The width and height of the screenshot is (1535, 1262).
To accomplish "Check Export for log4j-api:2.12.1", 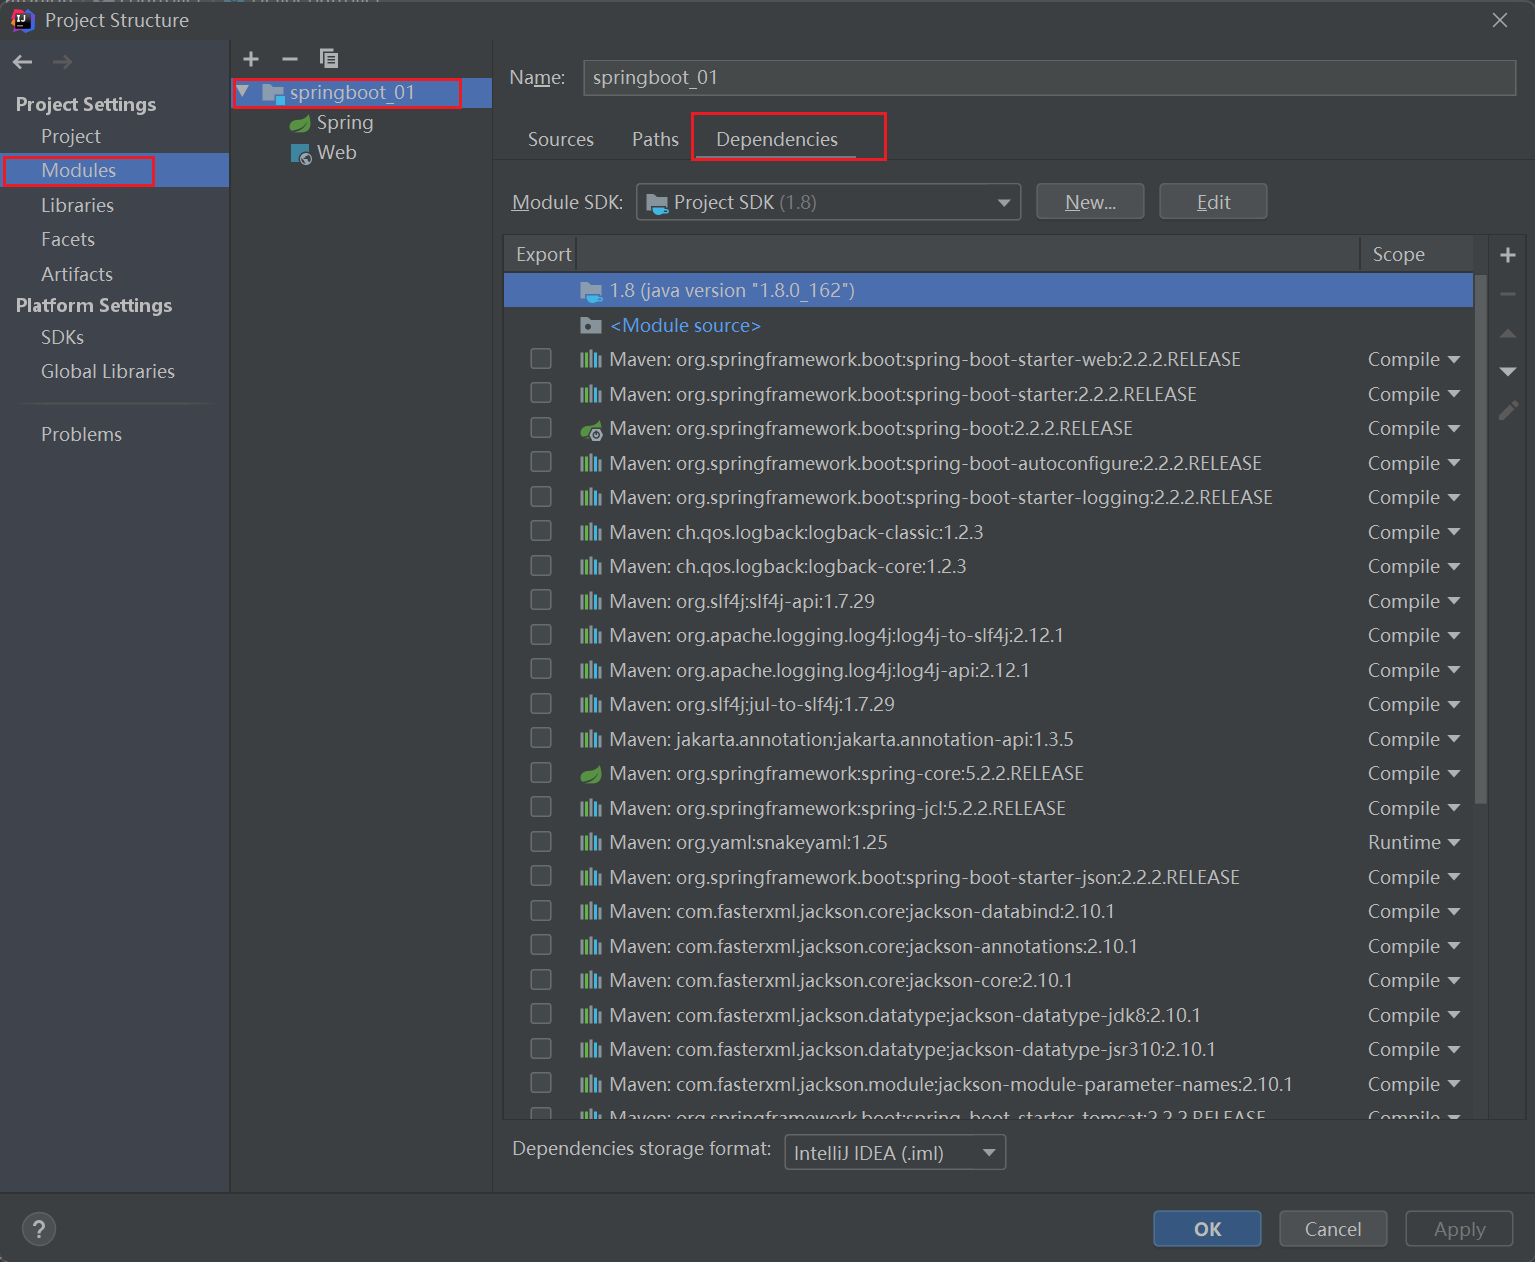I will coord(541,668).
